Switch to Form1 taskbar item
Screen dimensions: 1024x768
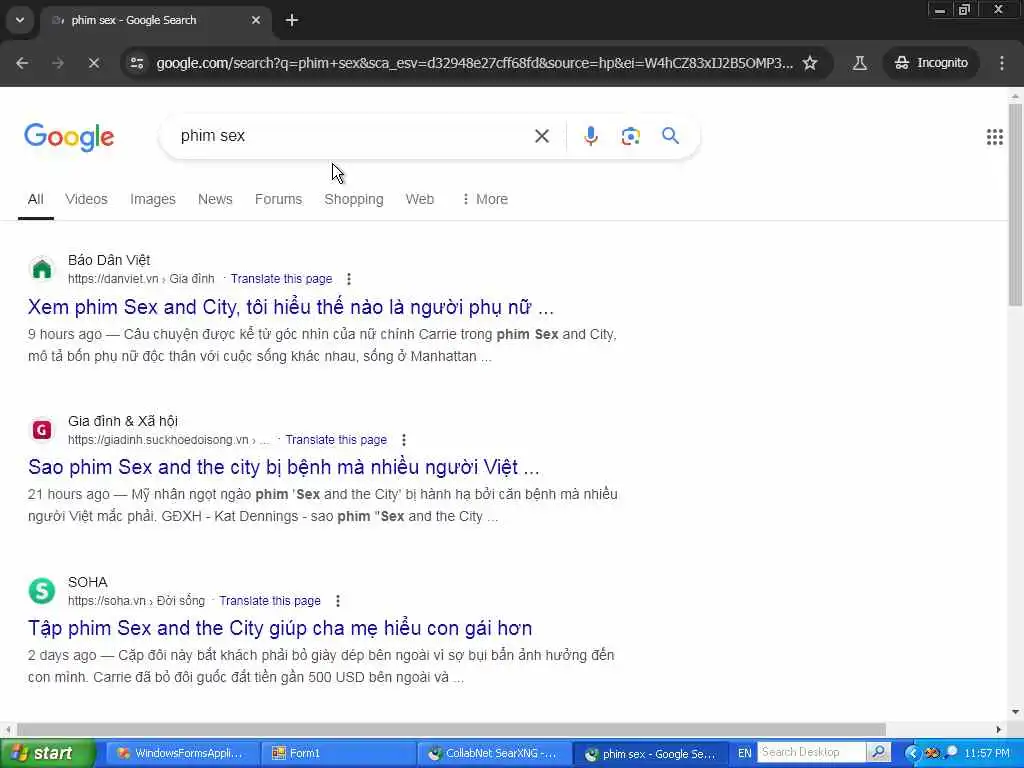tap(338, 754)
